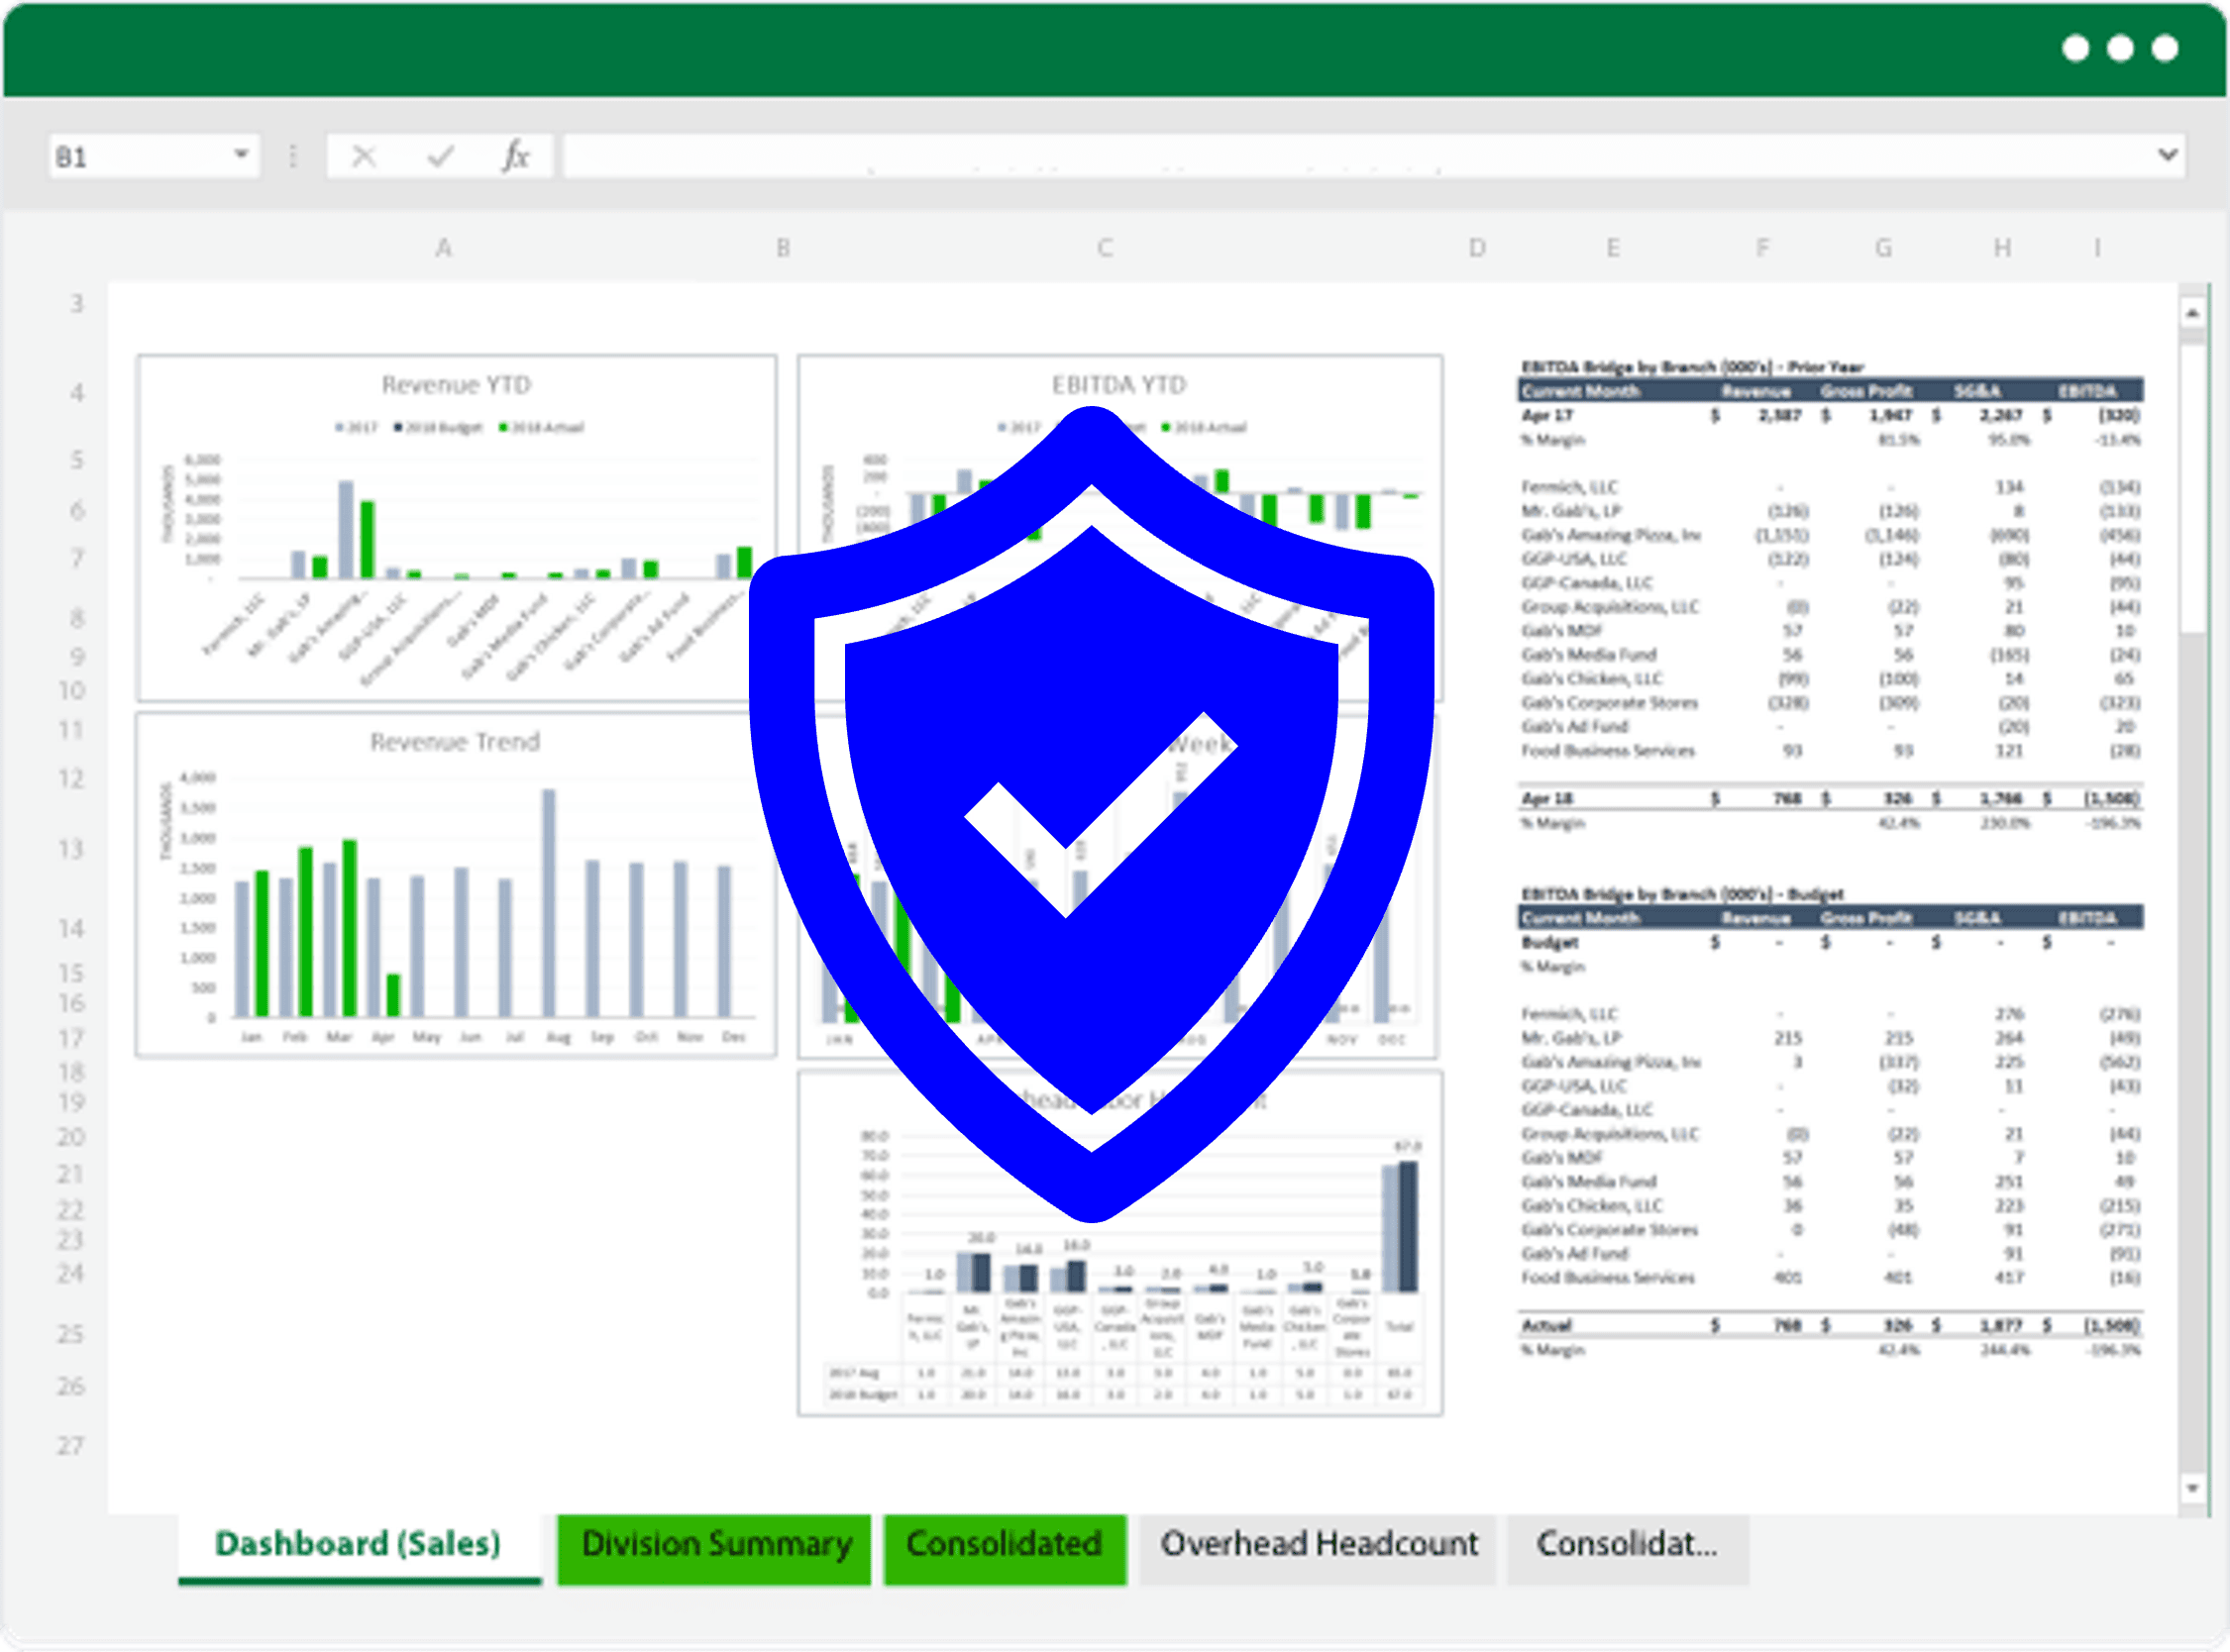Click the confirm checkmark in formula bar
Screen dimensions: 2230x1652
[x=440, y=156]
